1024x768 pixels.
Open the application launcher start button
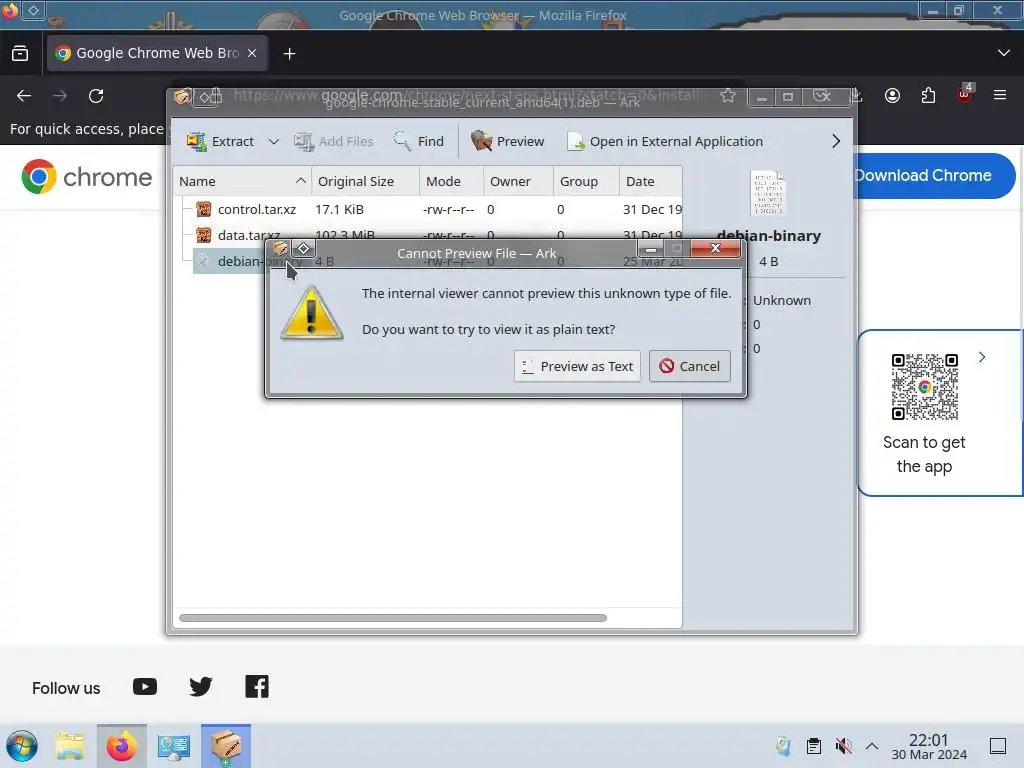22,746
